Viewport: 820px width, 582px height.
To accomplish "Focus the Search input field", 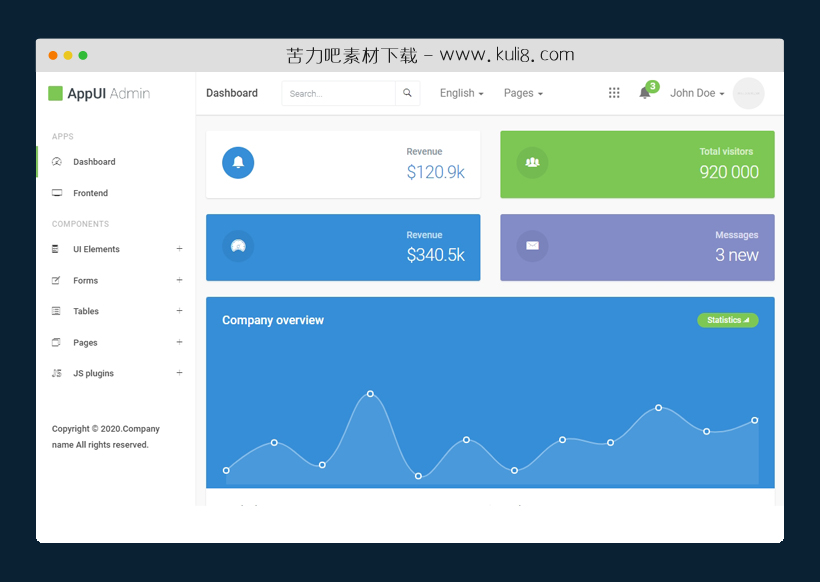I will click(x=338, y=93).
